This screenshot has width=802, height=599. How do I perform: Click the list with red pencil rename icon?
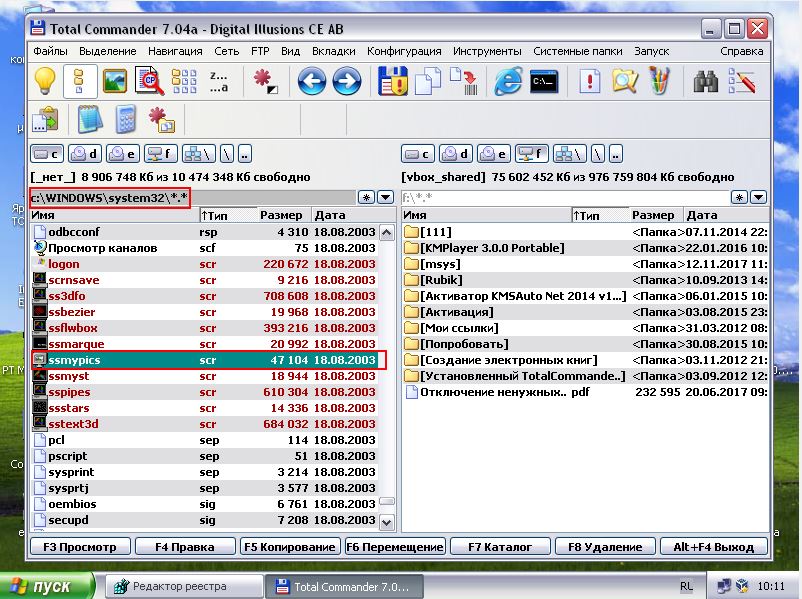(x=742, y=81)
